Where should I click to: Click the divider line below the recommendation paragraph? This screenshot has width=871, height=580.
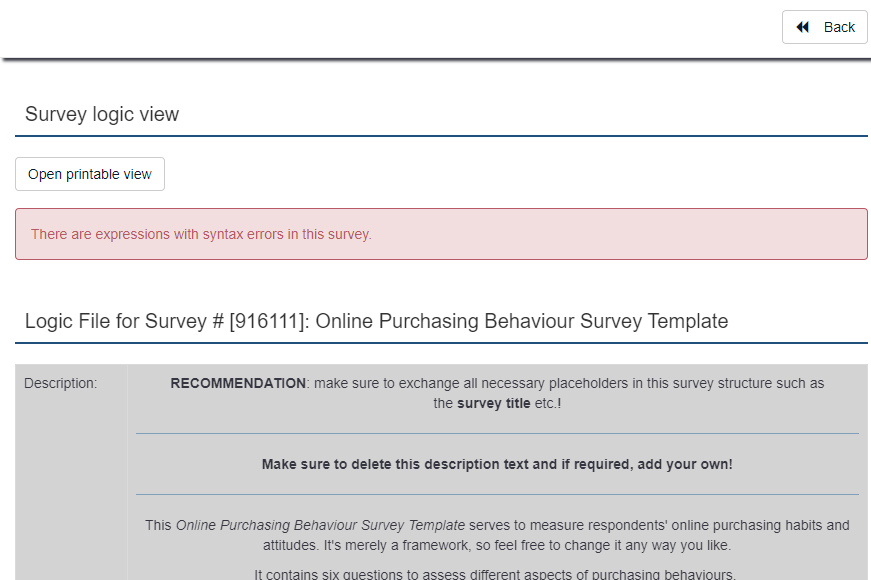point(497,433)
